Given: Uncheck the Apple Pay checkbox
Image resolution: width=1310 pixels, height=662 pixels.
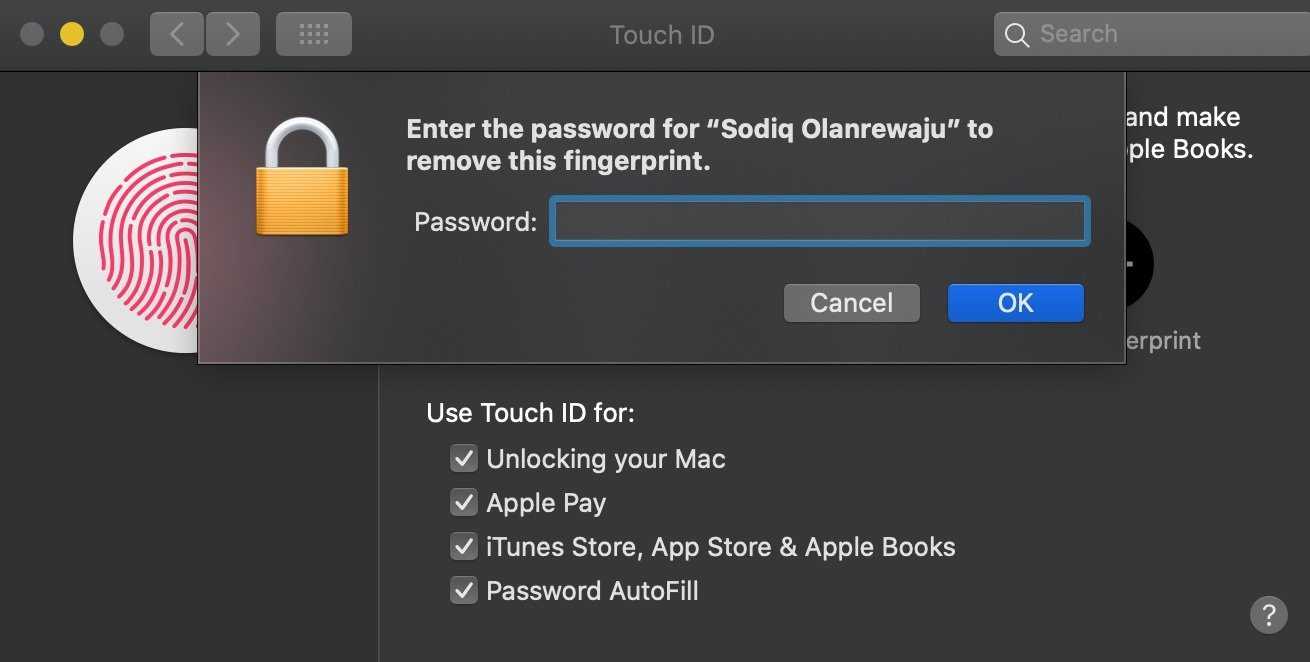Looking at the screenshot, I should coord(464,503).
